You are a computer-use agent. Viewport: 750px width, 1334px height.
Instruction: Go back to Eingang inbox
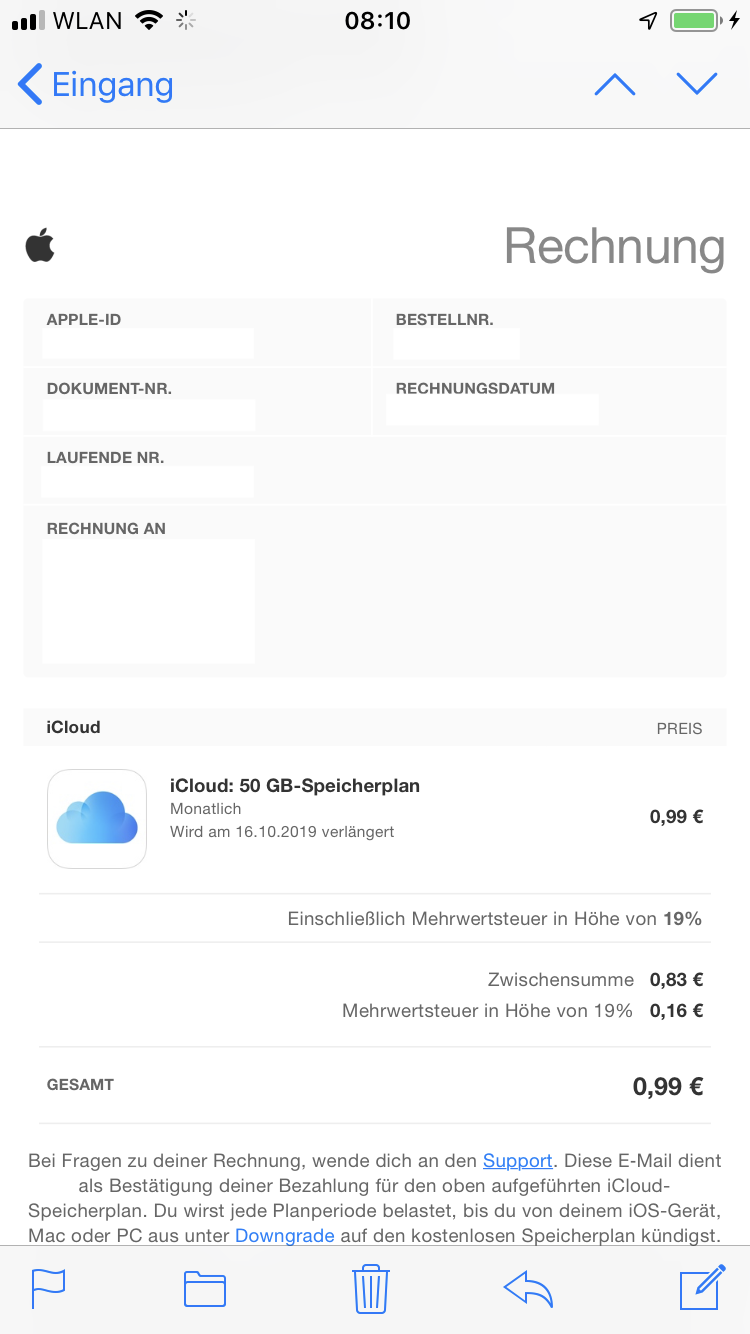pyautogui.click(x=96, y=85)
